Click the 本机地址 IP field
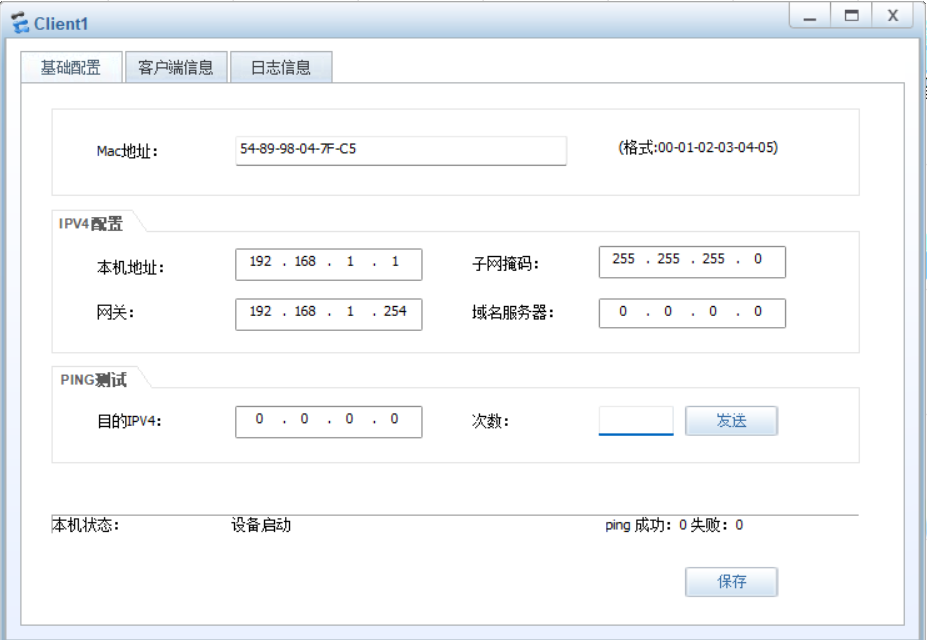The width and height of the screenshot is (927, 640). point(329,264)
